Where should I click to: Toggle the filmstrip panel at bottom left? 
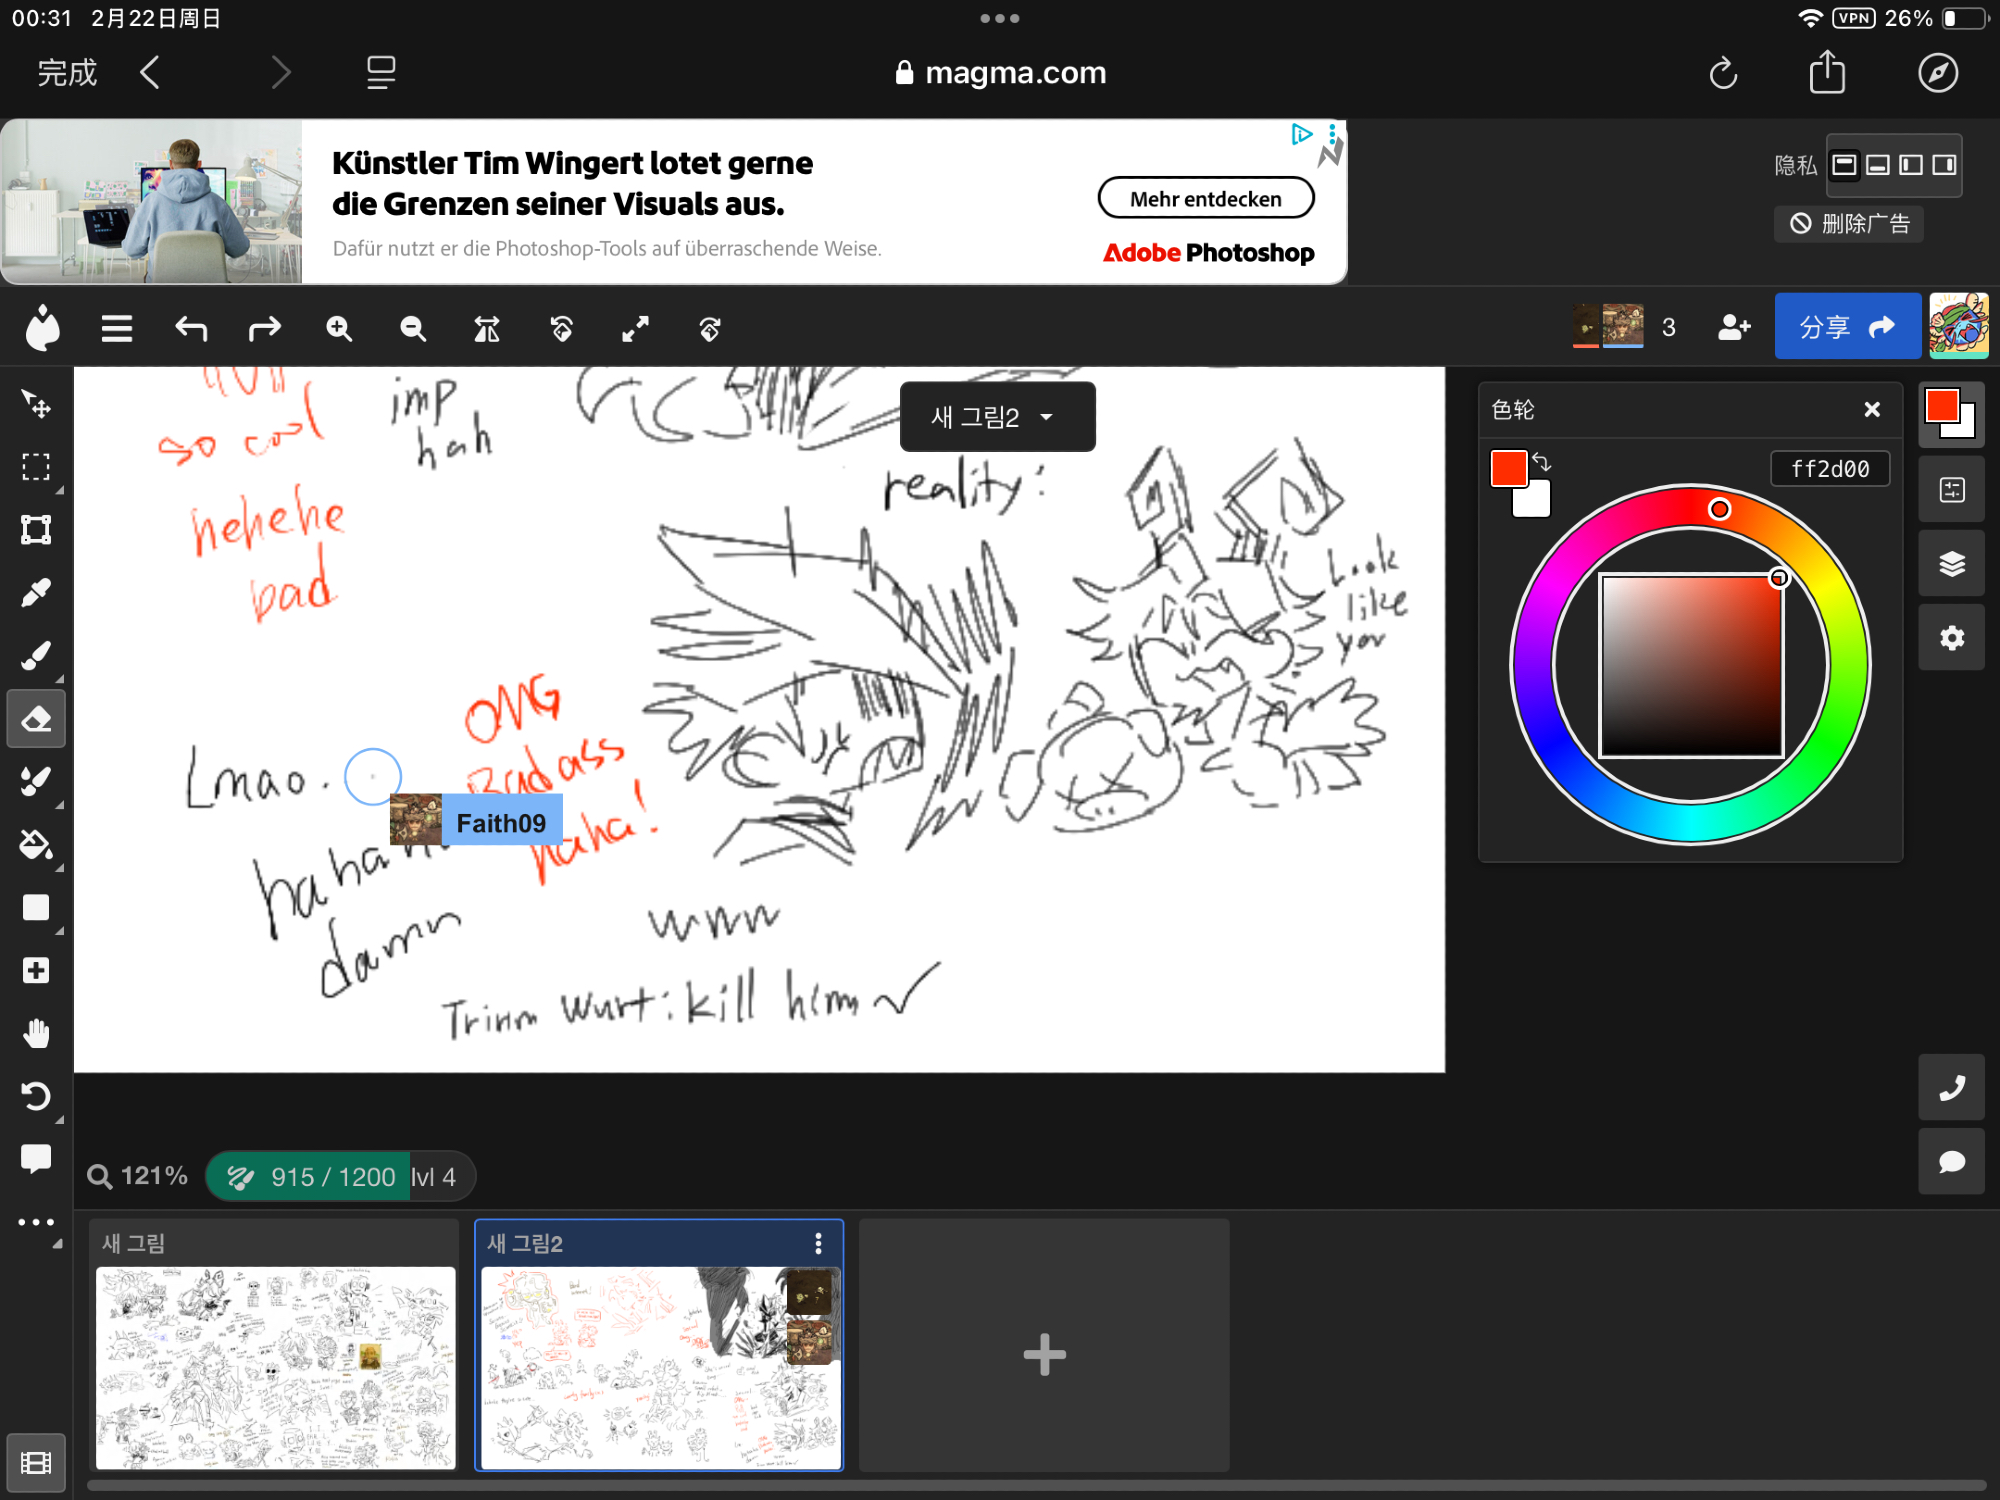(x=36, y=1463)
